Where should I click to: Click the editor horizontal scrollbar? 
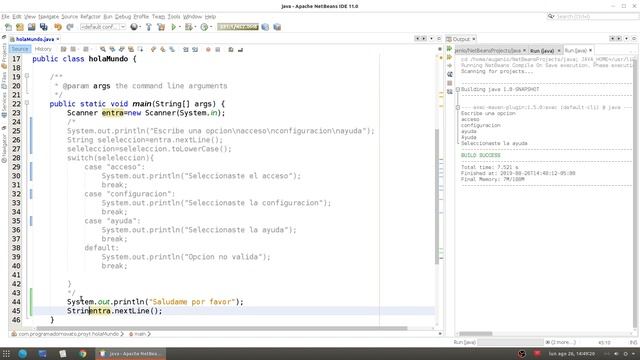[222, 328]
